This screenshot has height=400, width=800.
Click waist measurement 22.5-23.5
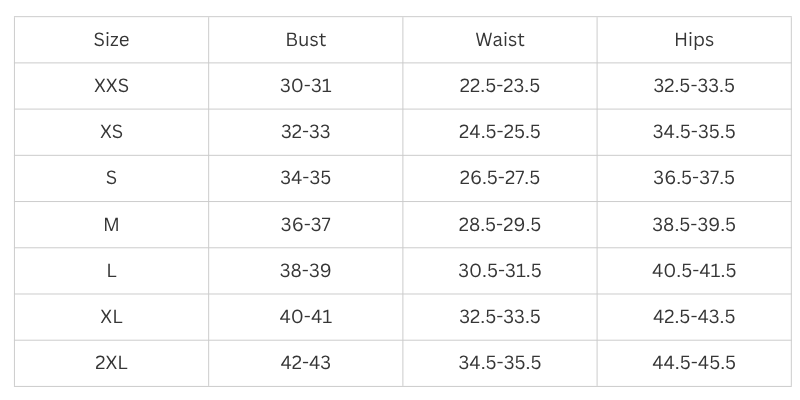click(x=500, y=86)
